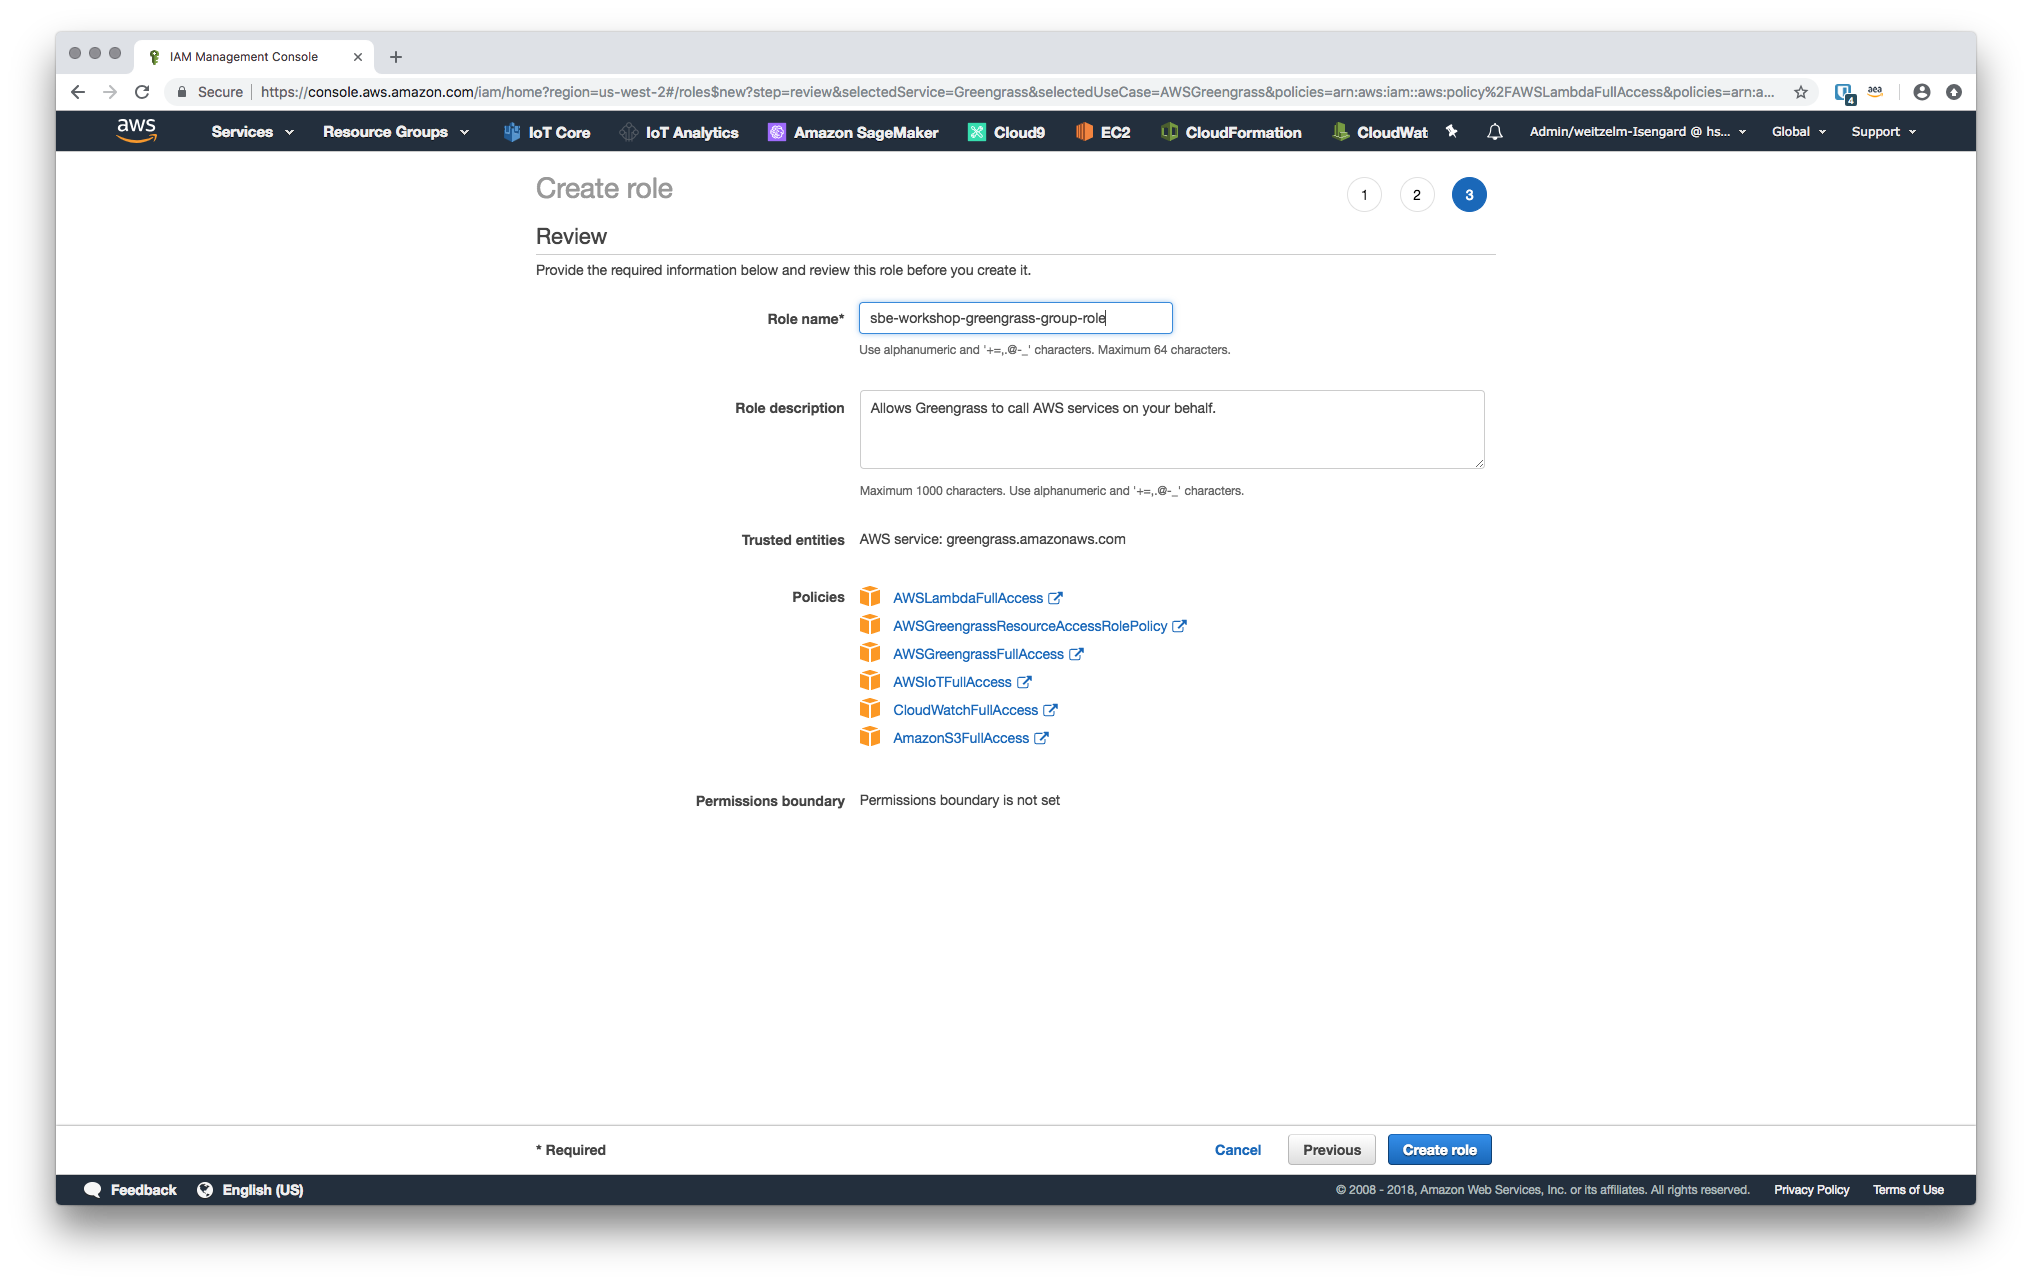This screenshot has height=1285, width=2032.
Task: Click external-link icon after AWSLambdaFullAccess
Action: tap(1055, 598)
